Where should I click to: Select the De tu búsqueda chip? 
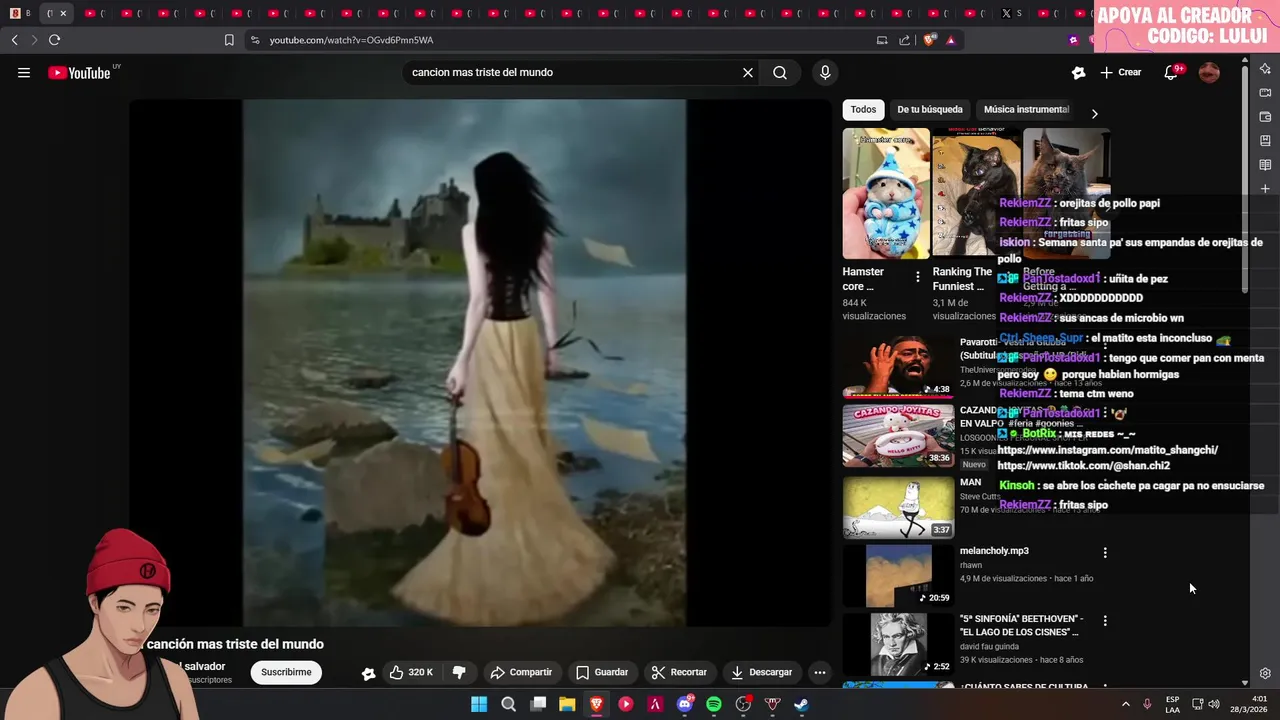(x=930, y=110)
